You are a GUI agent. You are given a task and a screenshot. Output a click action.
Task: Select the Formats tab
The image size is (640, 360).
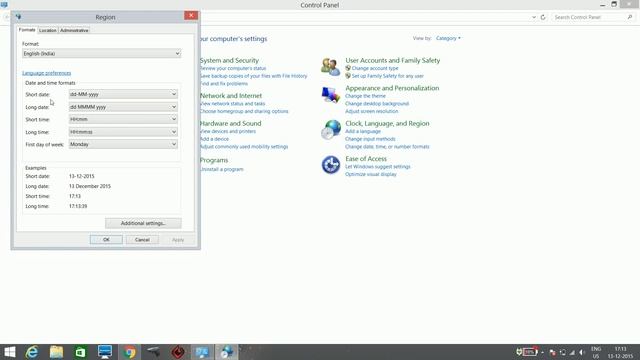27,30
